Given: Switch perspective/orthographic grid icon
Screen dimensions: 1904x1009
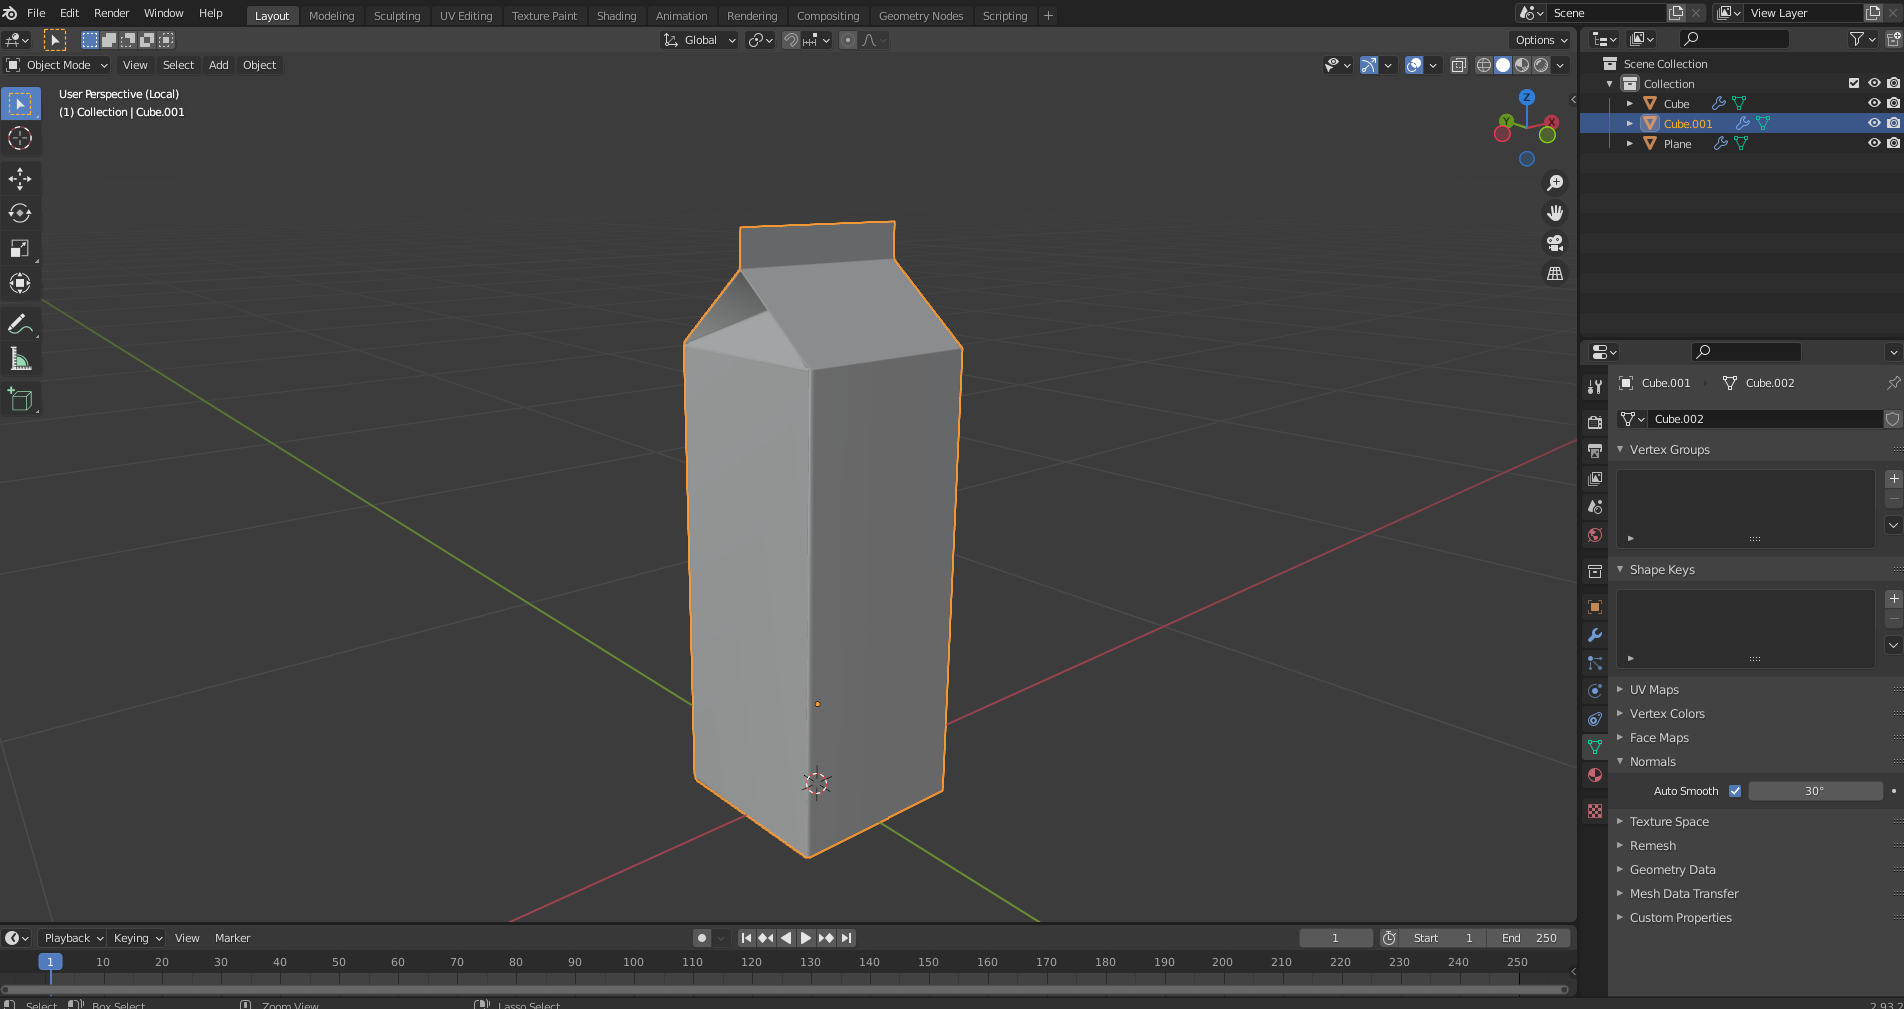Looking at the screenshot, I should point(1555,273).
